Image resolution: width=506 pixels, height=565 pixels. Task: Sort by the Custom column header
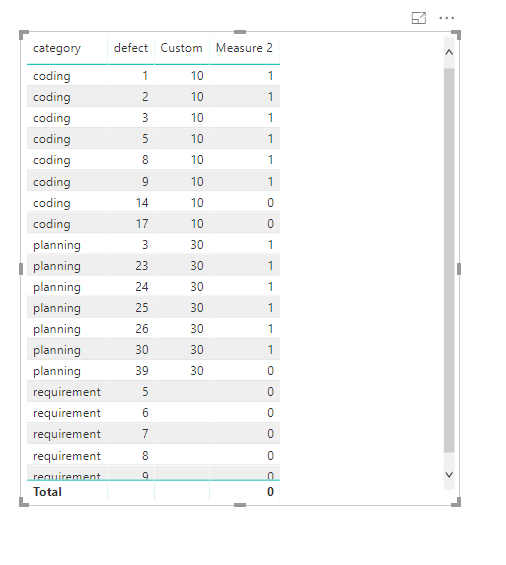click(x=181, y=48)
